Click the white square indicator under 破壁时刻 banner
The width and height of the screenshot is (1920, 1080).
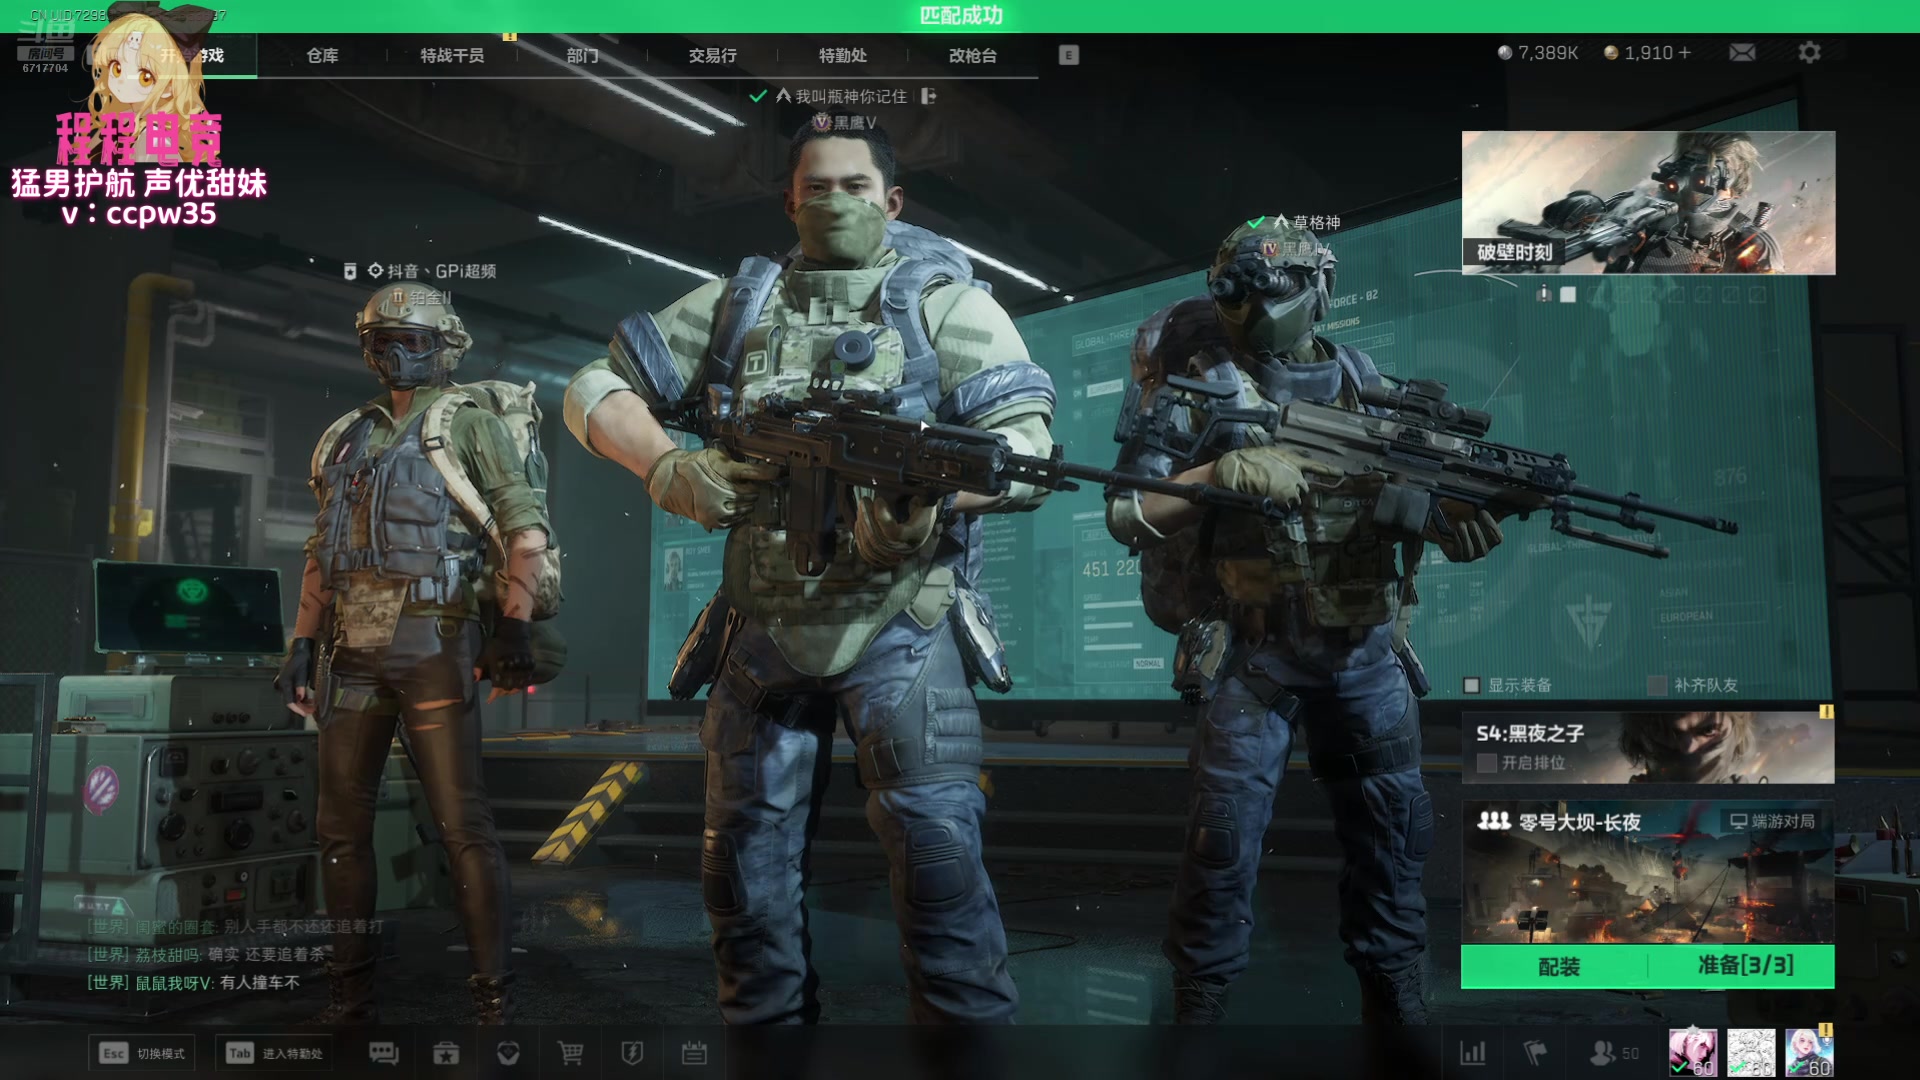1568,294
